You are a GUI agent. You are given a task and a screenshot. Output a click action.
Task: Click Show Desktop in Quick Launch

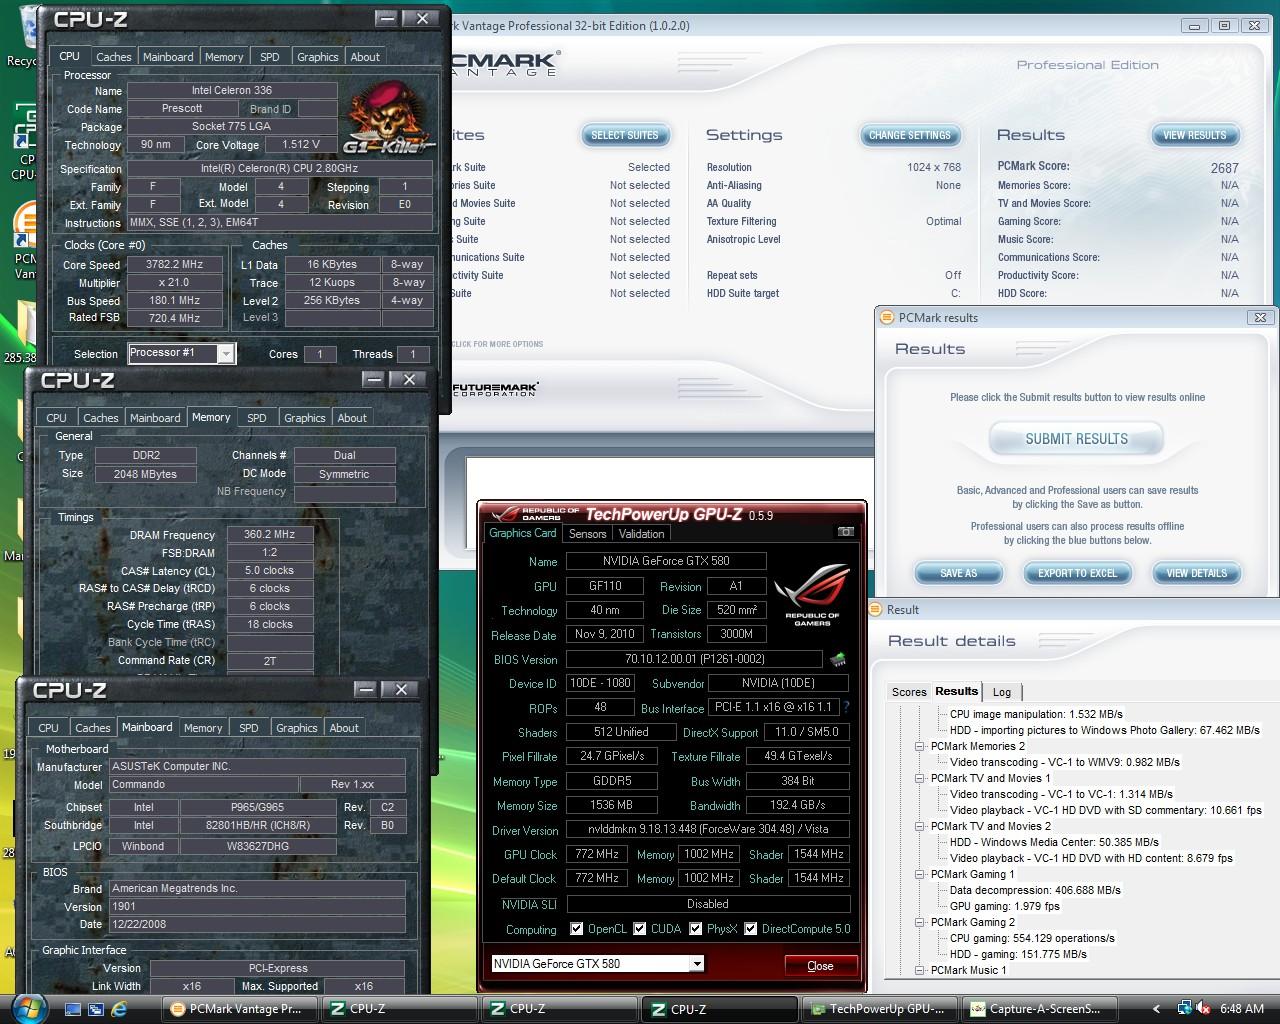[73, 1009]
